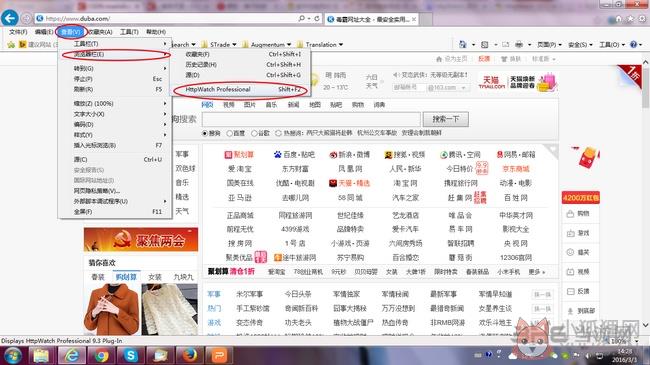Open the IE favorites star icon
Viewport: 650px width, 365px height.
631,19
